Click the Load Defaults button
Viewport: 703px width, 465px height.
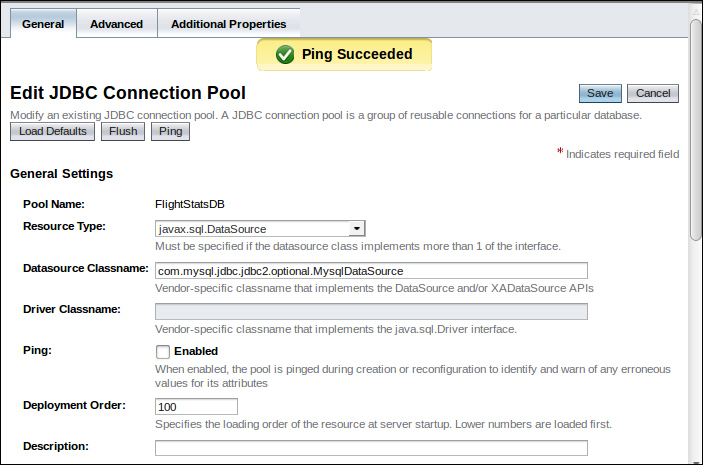tap(52, 131)
